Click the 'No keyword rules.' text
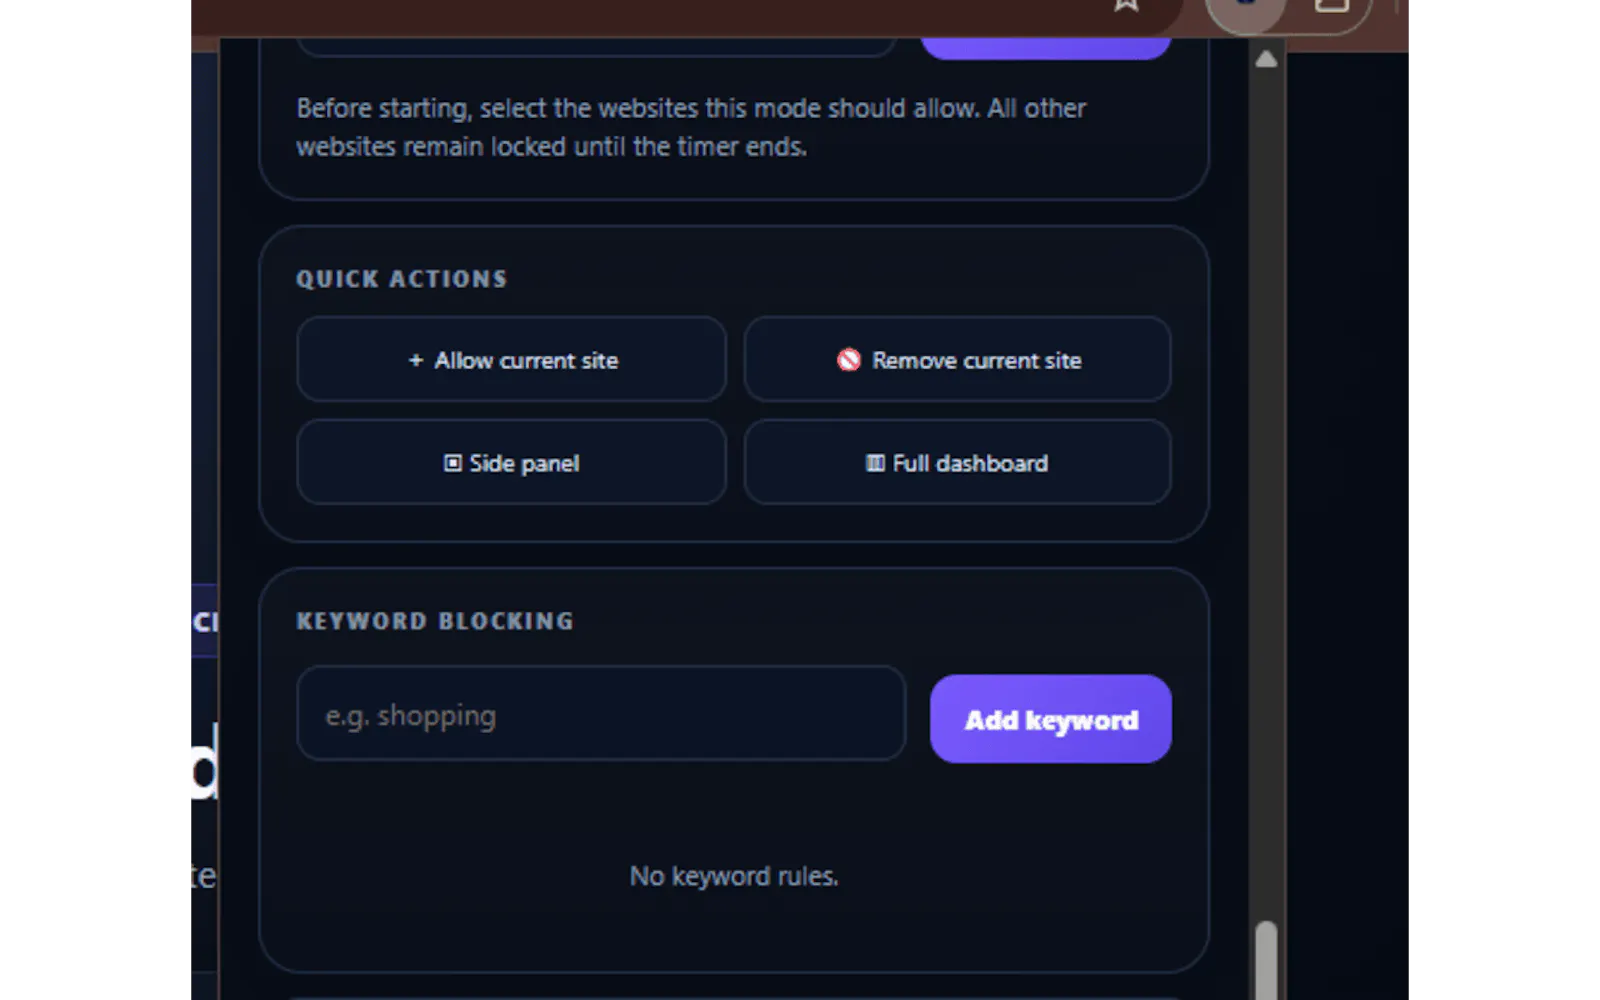The height and width of the screenshot is (1000, 1600). click(x=734, y=876)
